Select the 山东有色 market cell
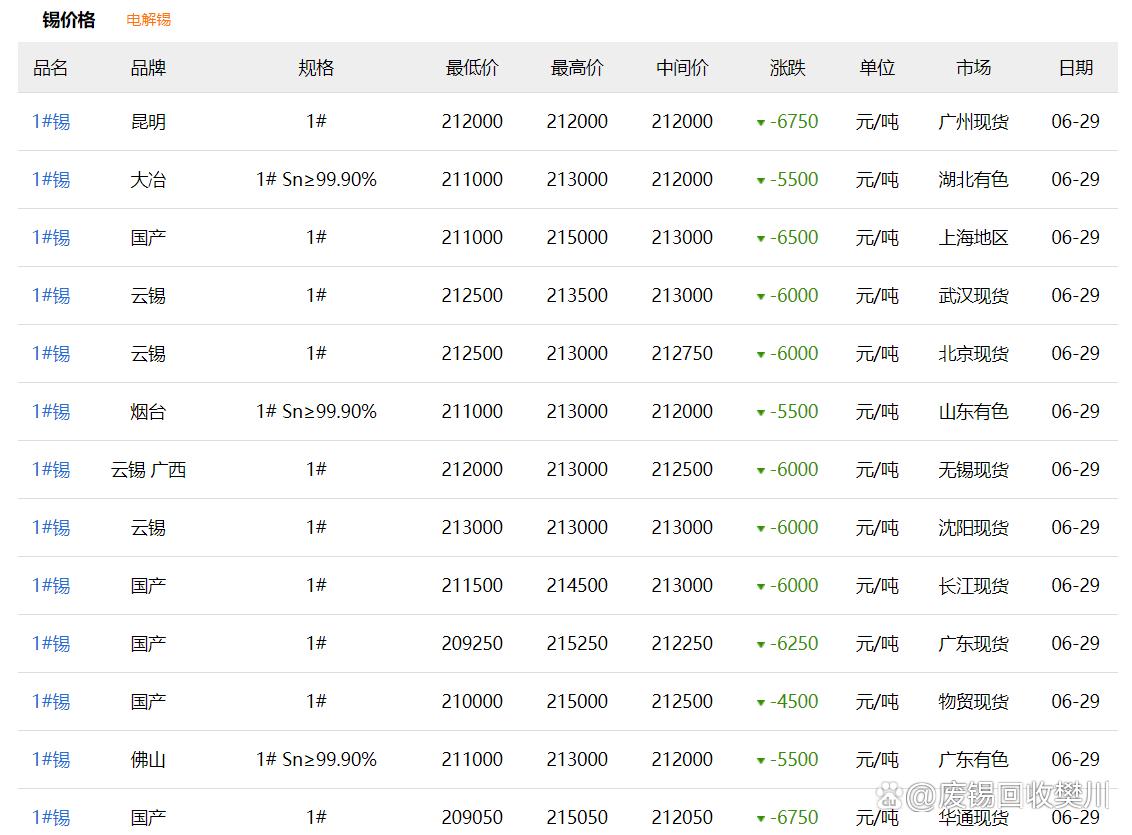The width and height of the screenshot is (1132, 835). pyautogui.click(x=973, y=411)
